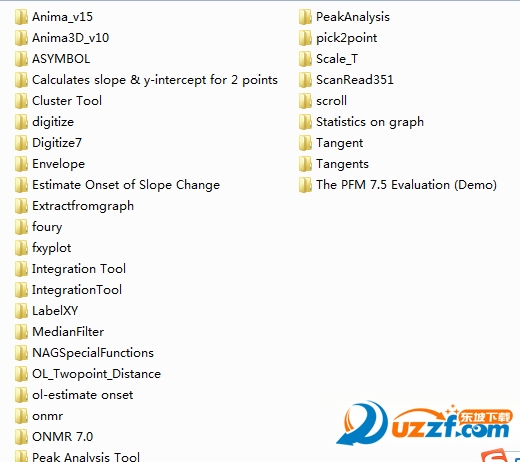Click the 'scroll' folder name text
Image resolution: width=520 pixels, height=462 pixels.
point(331,101)
